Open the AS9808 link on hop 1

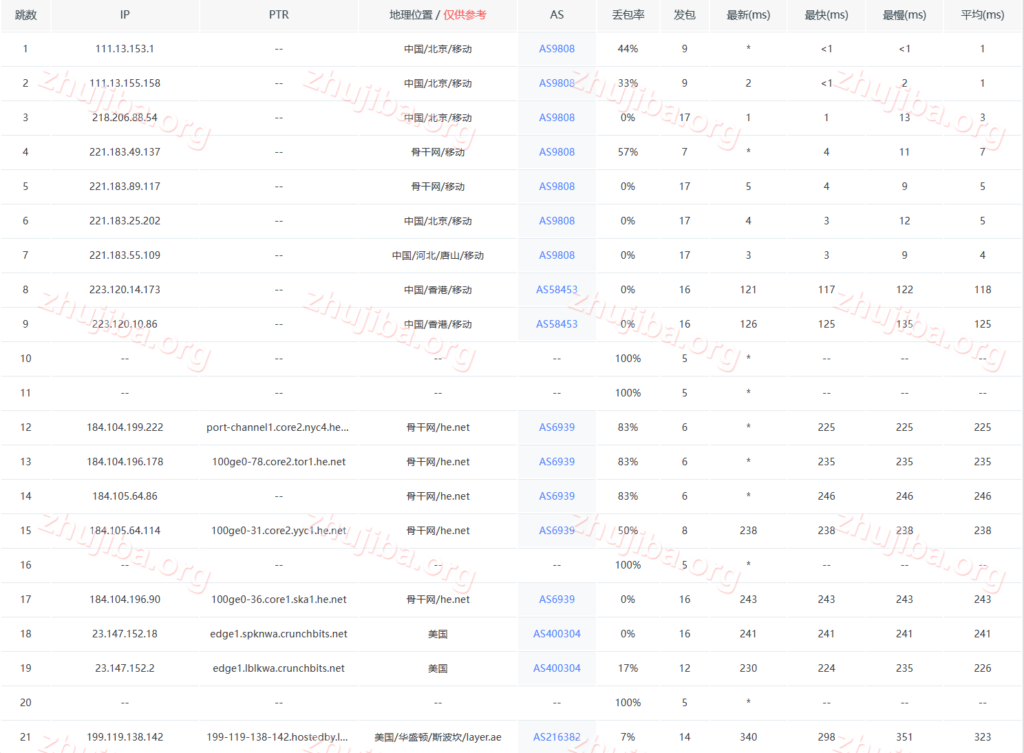coord(556,48)
